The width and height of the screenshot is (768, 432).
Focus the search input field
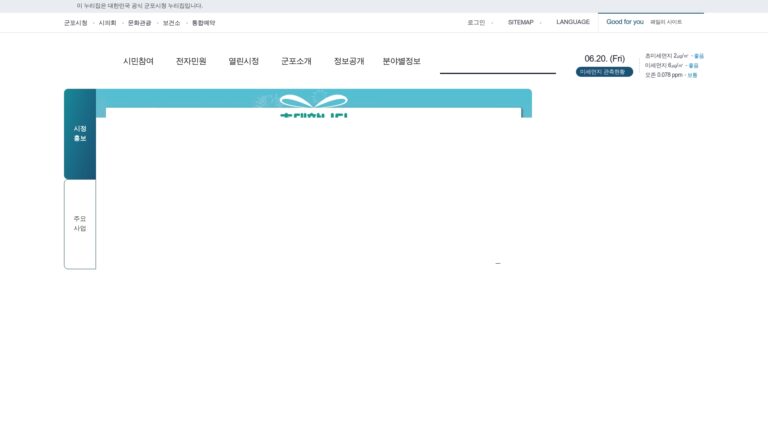pyautogui.click(x=498, y=64)
